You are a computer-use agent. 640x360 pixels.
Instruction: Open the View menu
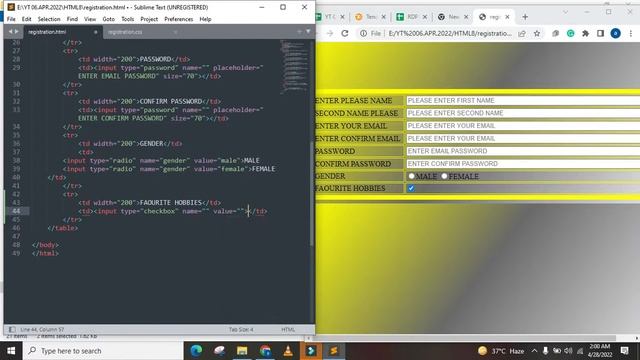click(90, 19)
